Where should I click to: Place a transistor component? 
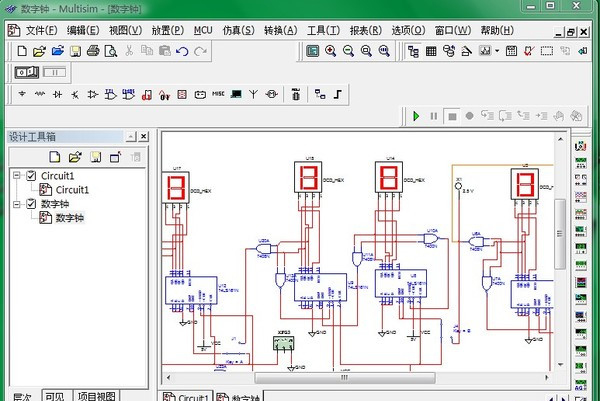75,94
